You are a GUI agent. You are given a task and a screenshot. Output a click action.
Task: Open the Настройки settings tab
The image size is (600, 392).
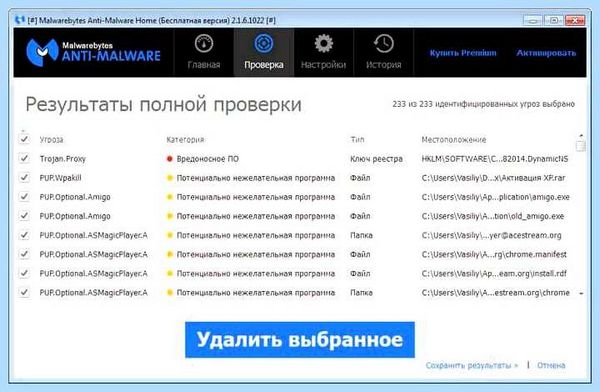pos(323,52)
